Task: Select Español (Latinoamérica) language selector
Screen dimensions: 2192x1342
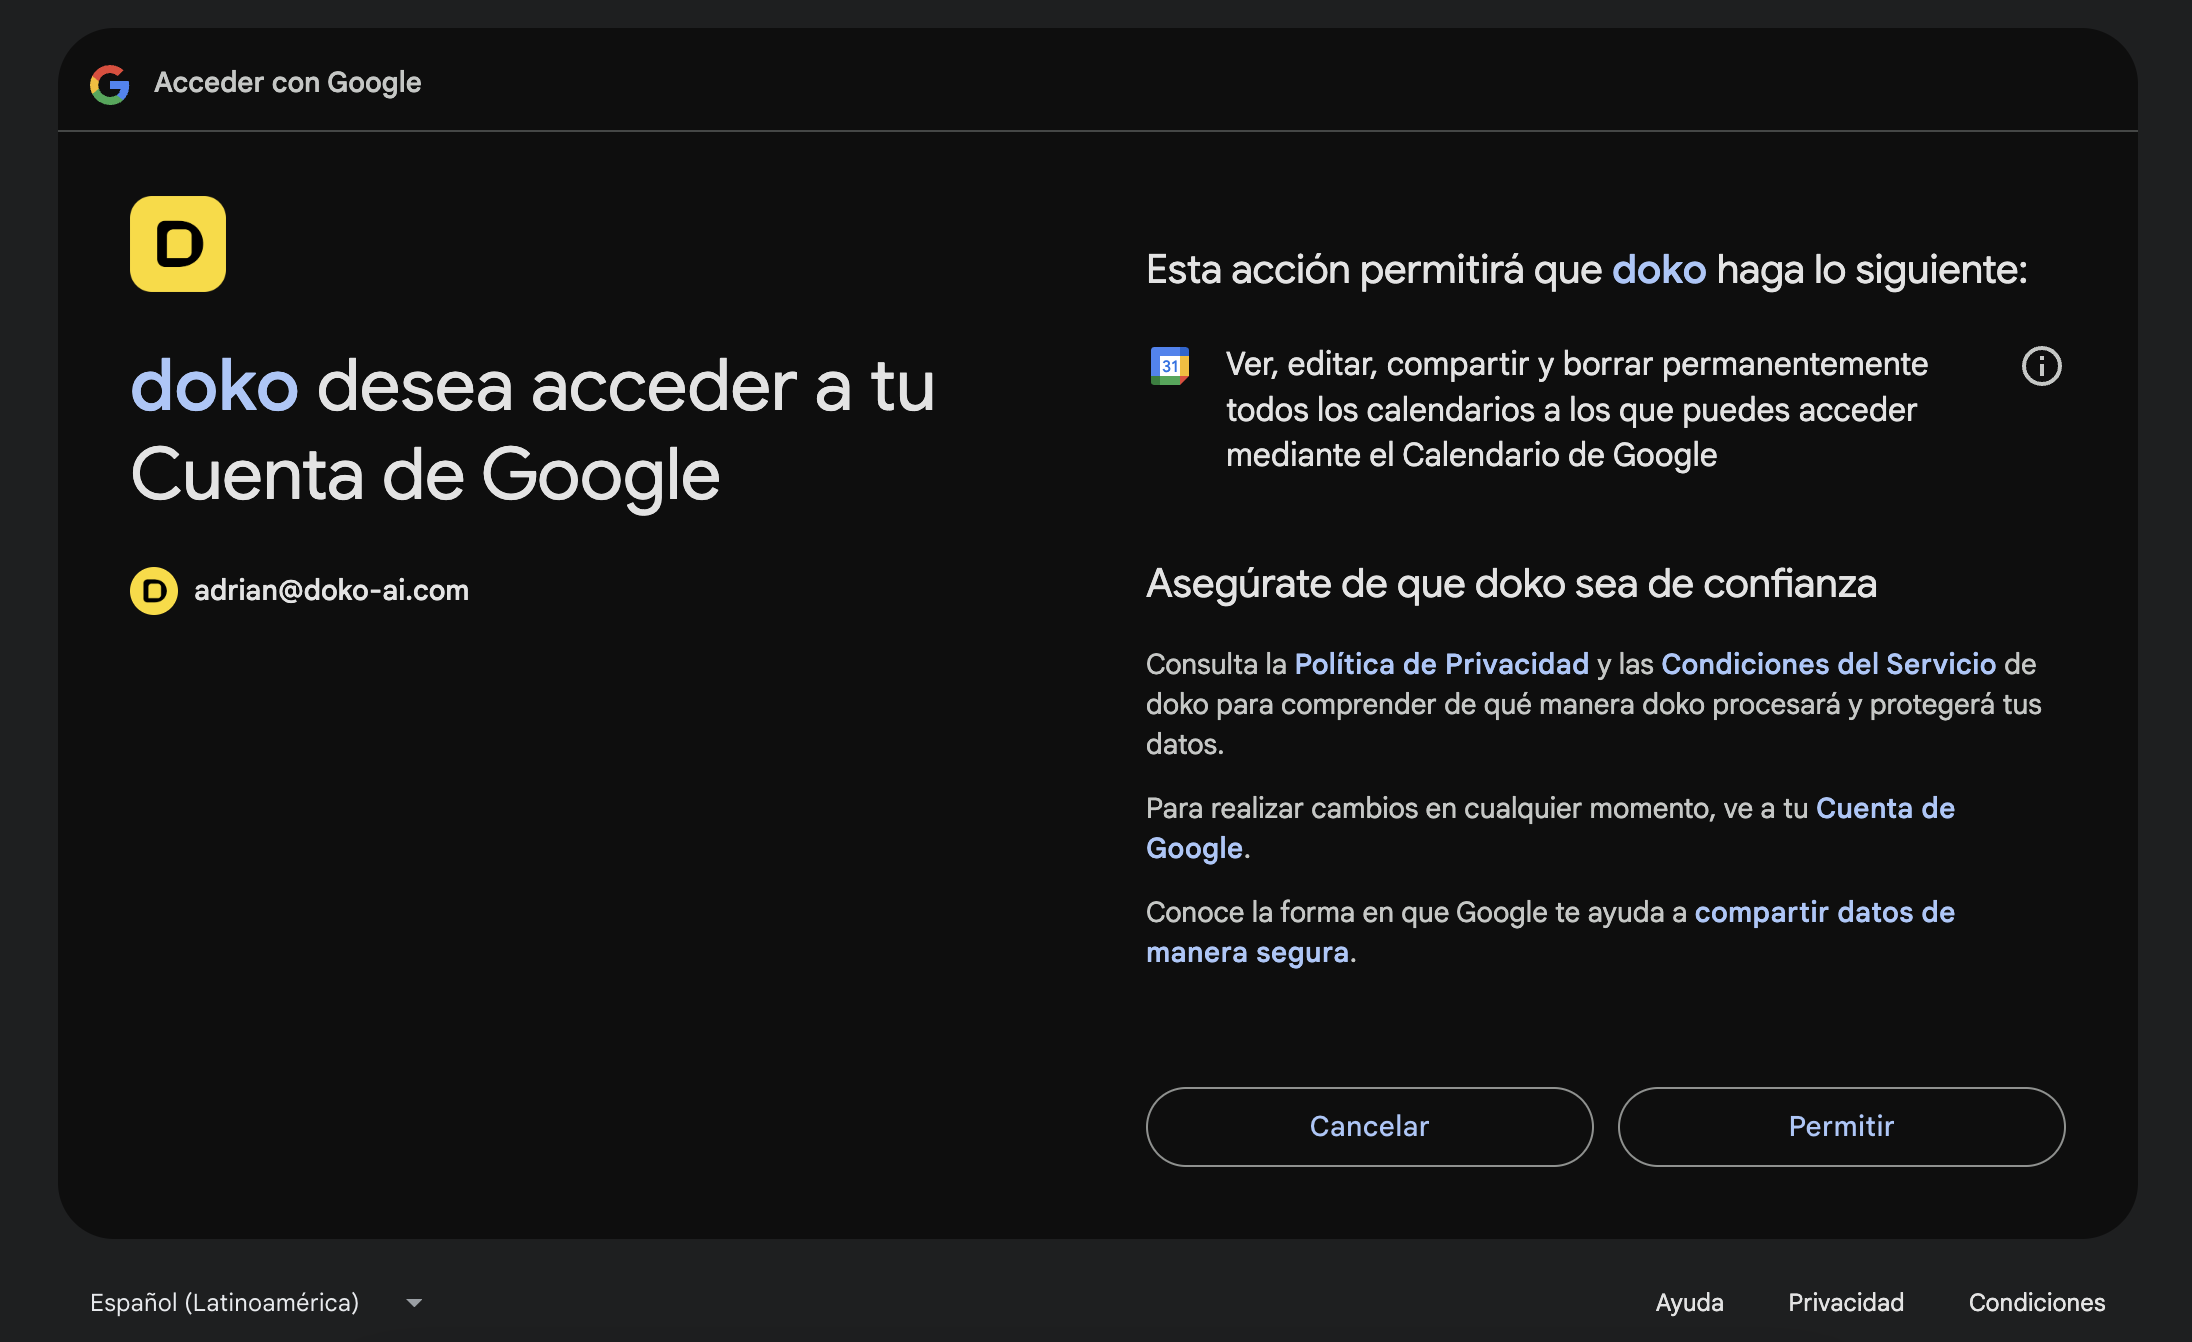Action: click(x=225, y=1302)
